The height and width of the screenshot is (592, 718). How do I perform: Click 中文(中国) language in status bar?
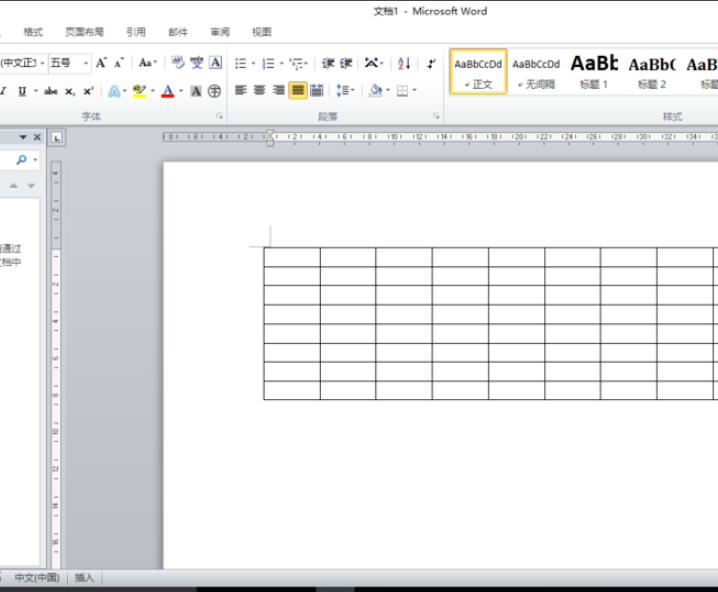[x=37, y=577]
